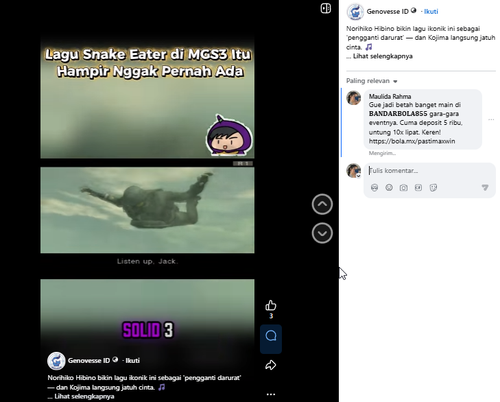Toggle the side panel view icon
The image size is (500, 402).
point(326,9)
